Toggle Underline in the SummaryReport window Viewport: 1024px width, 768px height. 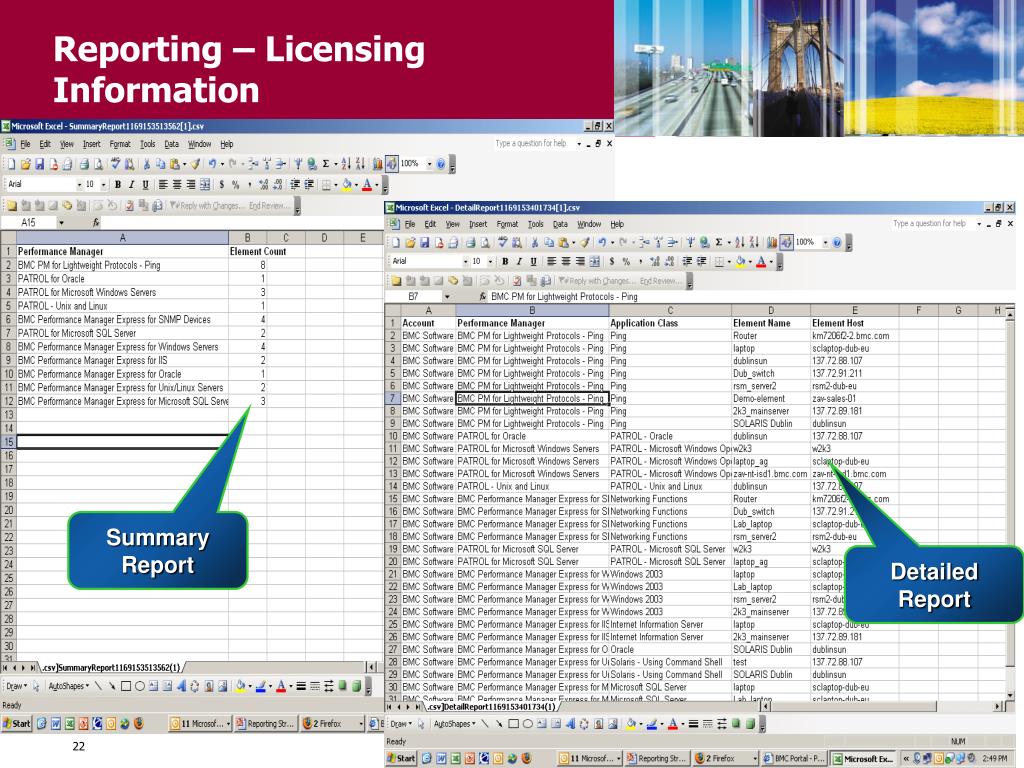click(x=145, y=185)
